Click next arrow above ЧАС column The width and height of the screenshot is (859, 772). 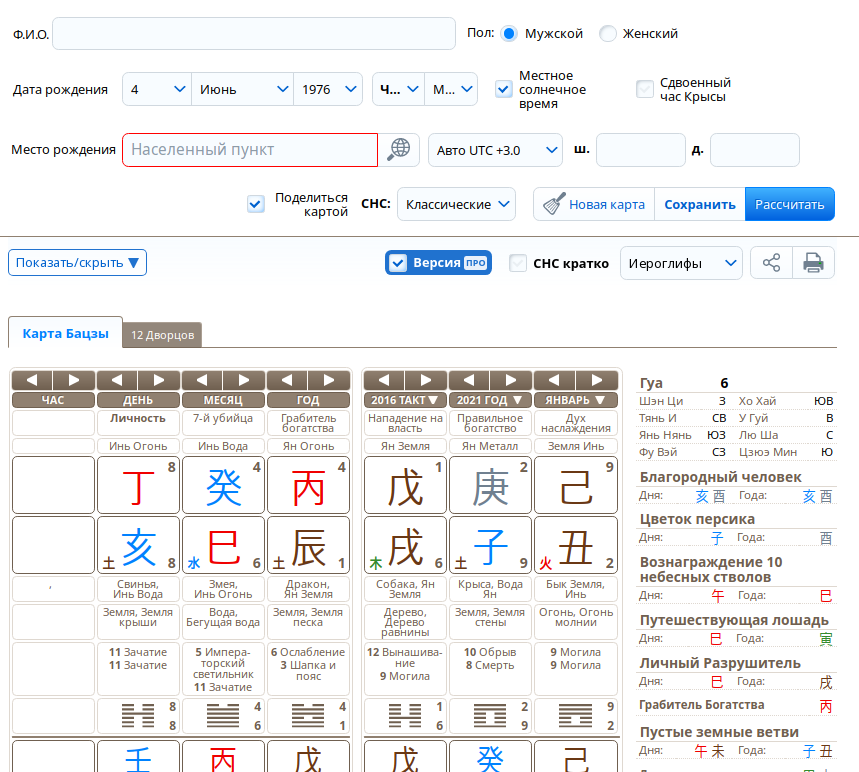[x=74, y=380]
